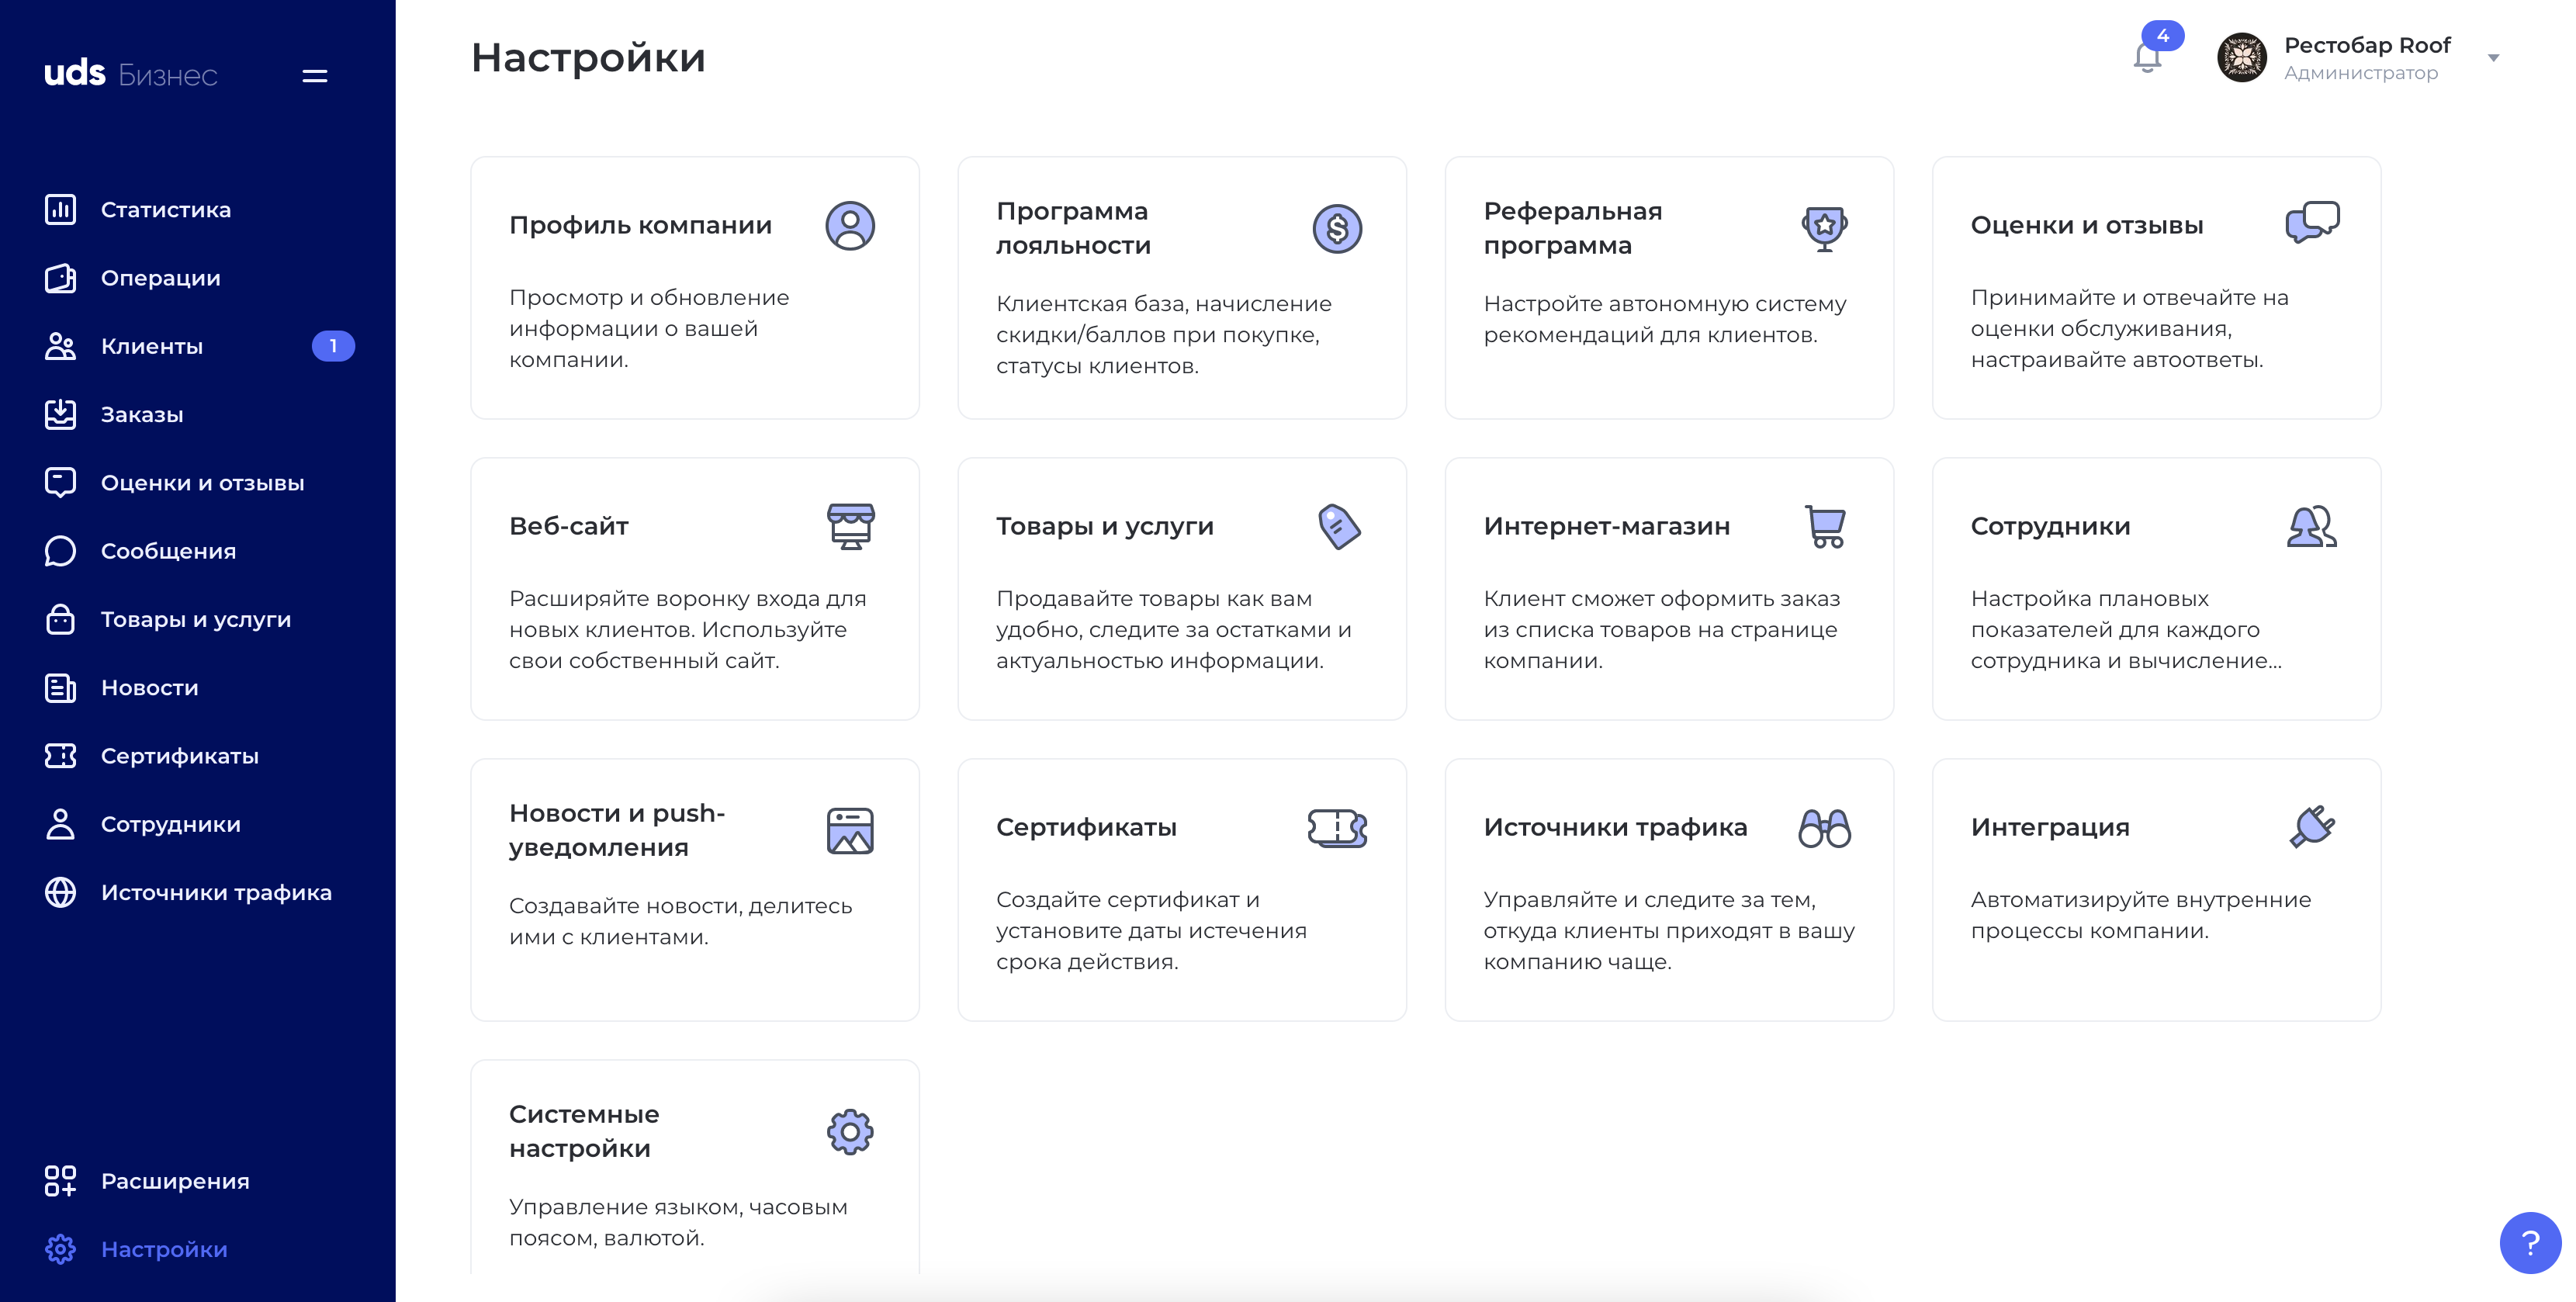Click the Веб-сайт storefront icon
This screenshot has width=2576, height=1302.
pyautogui.click(x=850, y=527)
